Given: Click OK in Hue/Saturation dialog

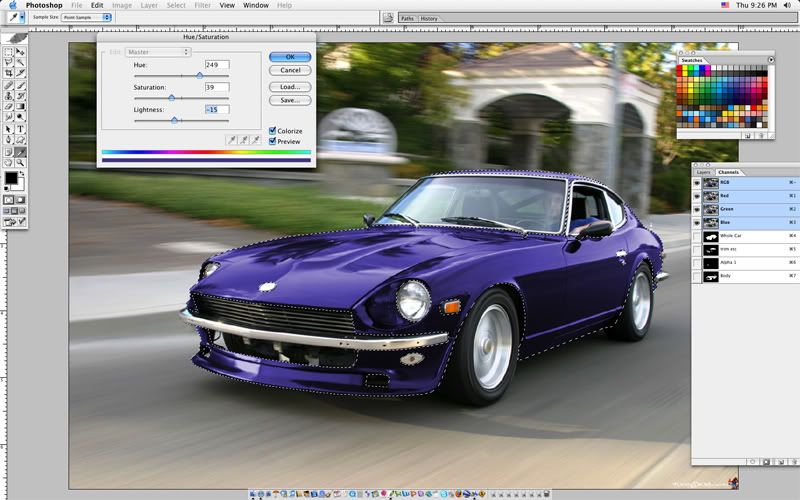Looking at the screenshot, I should pyautogui.click(x=290, y=57).
